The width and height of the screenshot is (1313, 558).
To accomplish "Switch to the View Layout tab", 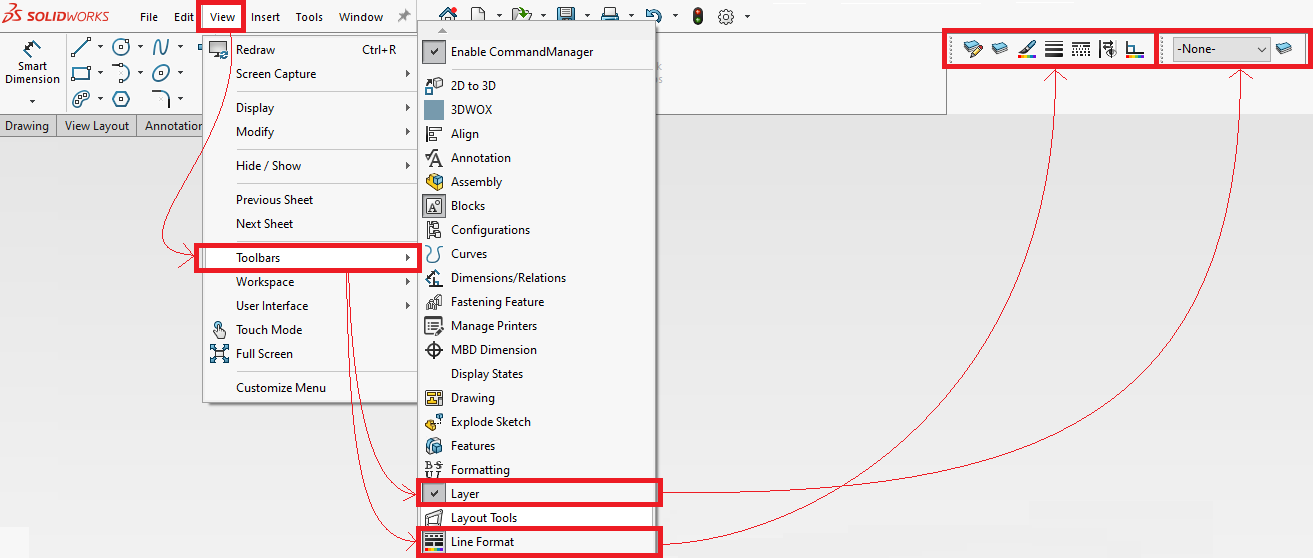I will click(x=97, y=126).
